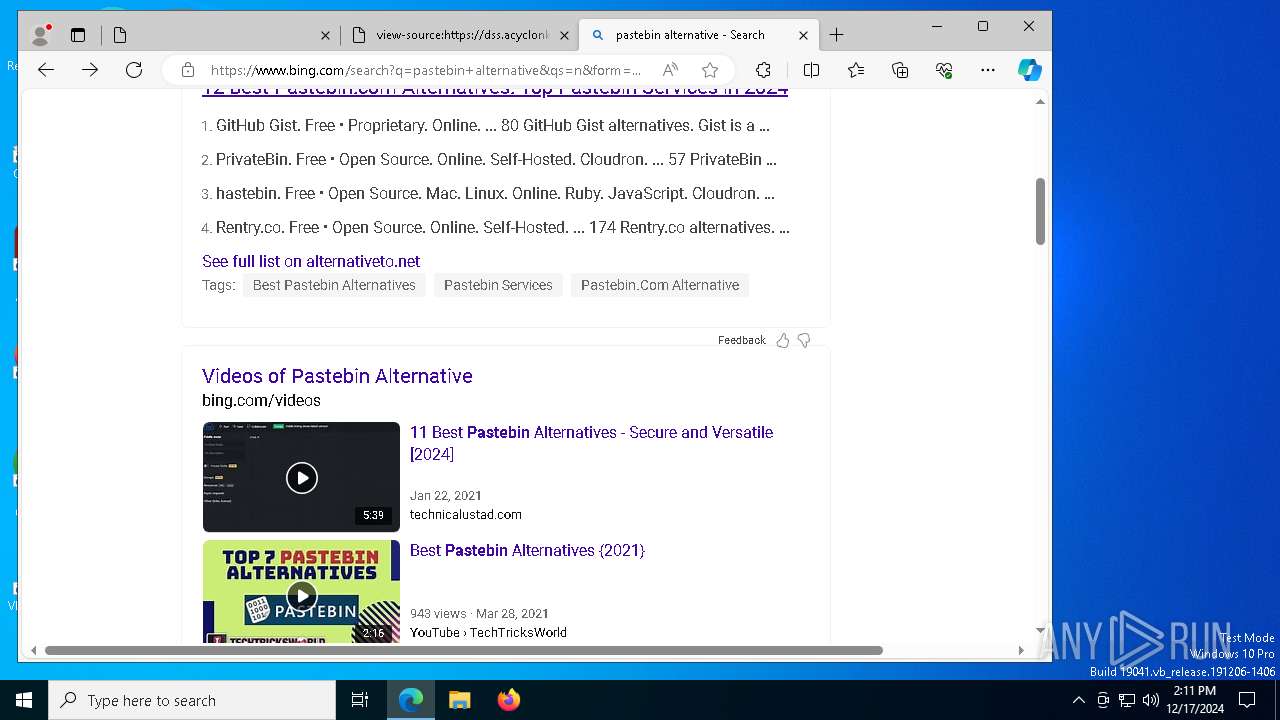The width and height of the screenshot is (1280, 720).
Task: Click the horizontal scrollbar thumb
Action: (464, 650)
